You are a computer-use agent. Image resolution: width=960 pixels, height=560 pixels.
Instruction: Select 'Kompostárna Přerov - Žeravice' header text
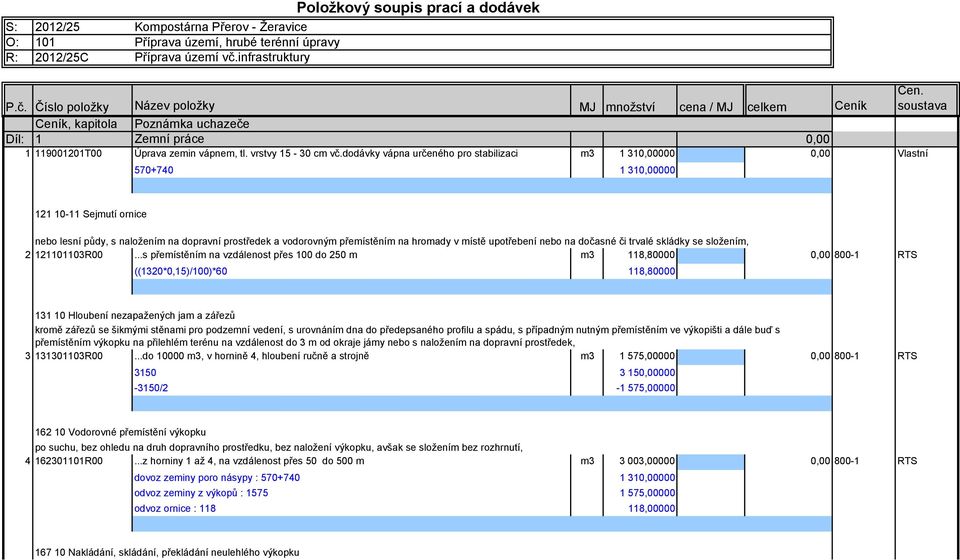220,27
